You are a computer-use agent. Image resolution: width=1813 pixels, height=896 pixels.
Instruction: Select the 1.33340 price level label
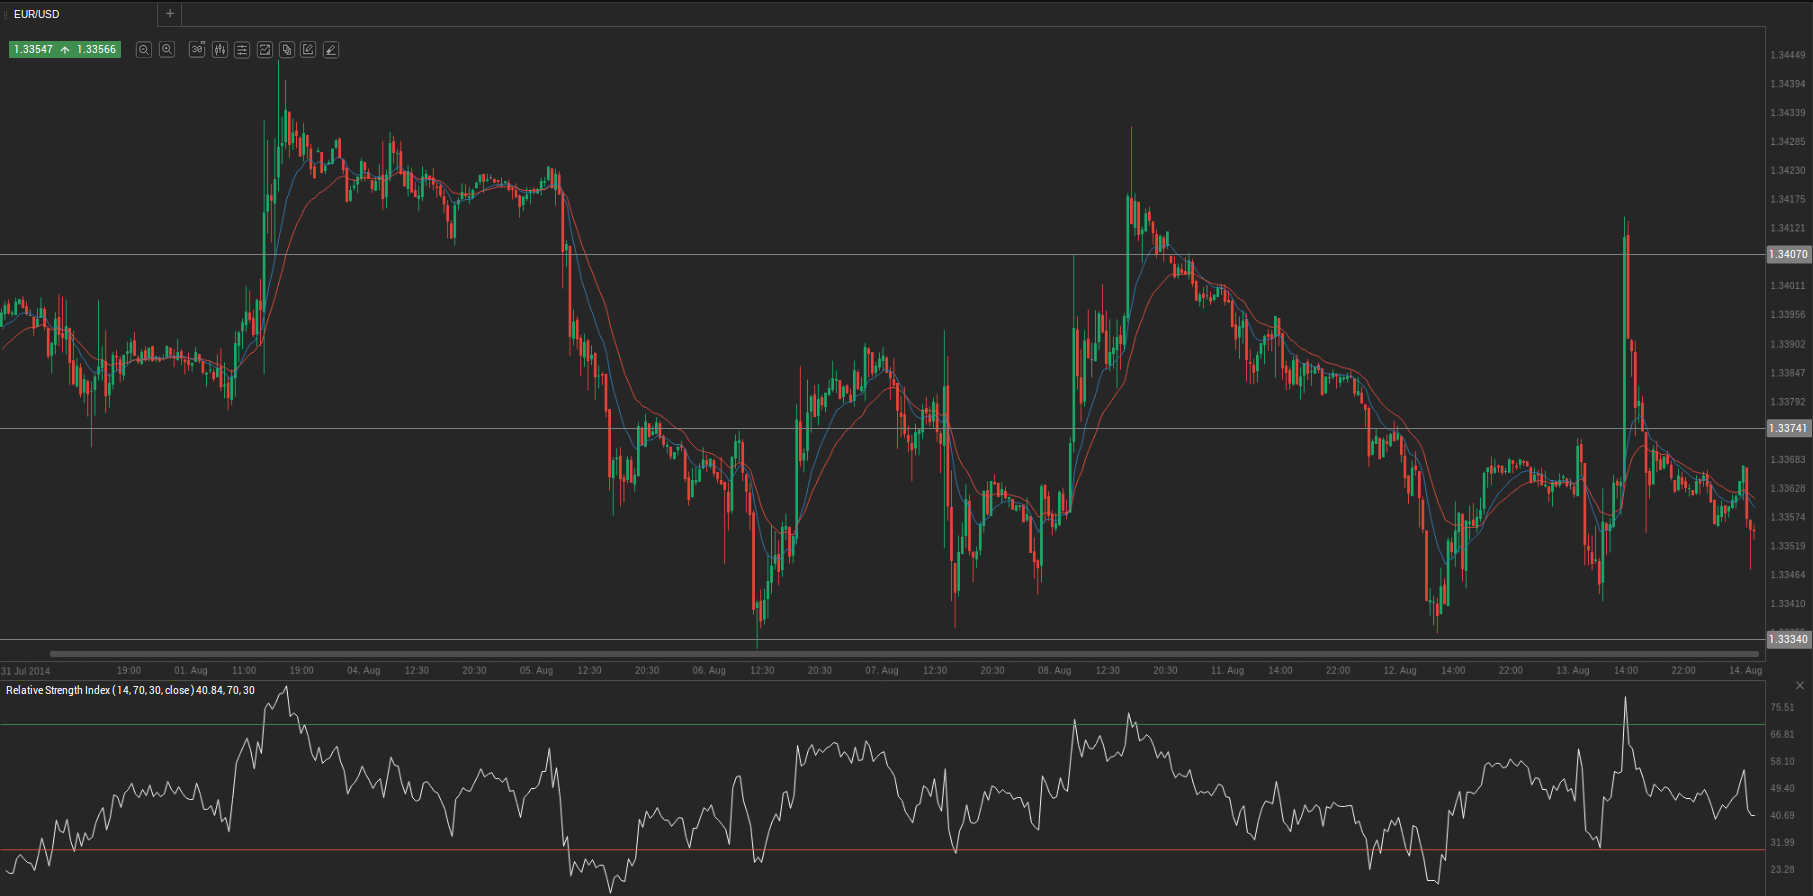click(1788, 639)
